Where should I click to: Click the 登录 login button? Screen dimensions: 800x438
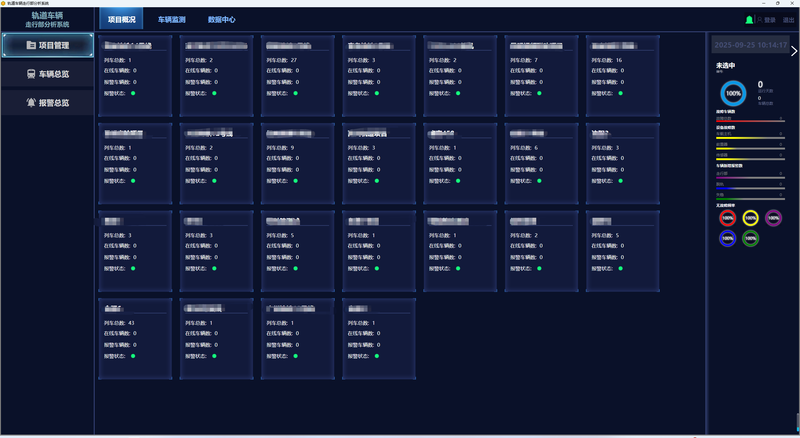(x=770, y=20)
